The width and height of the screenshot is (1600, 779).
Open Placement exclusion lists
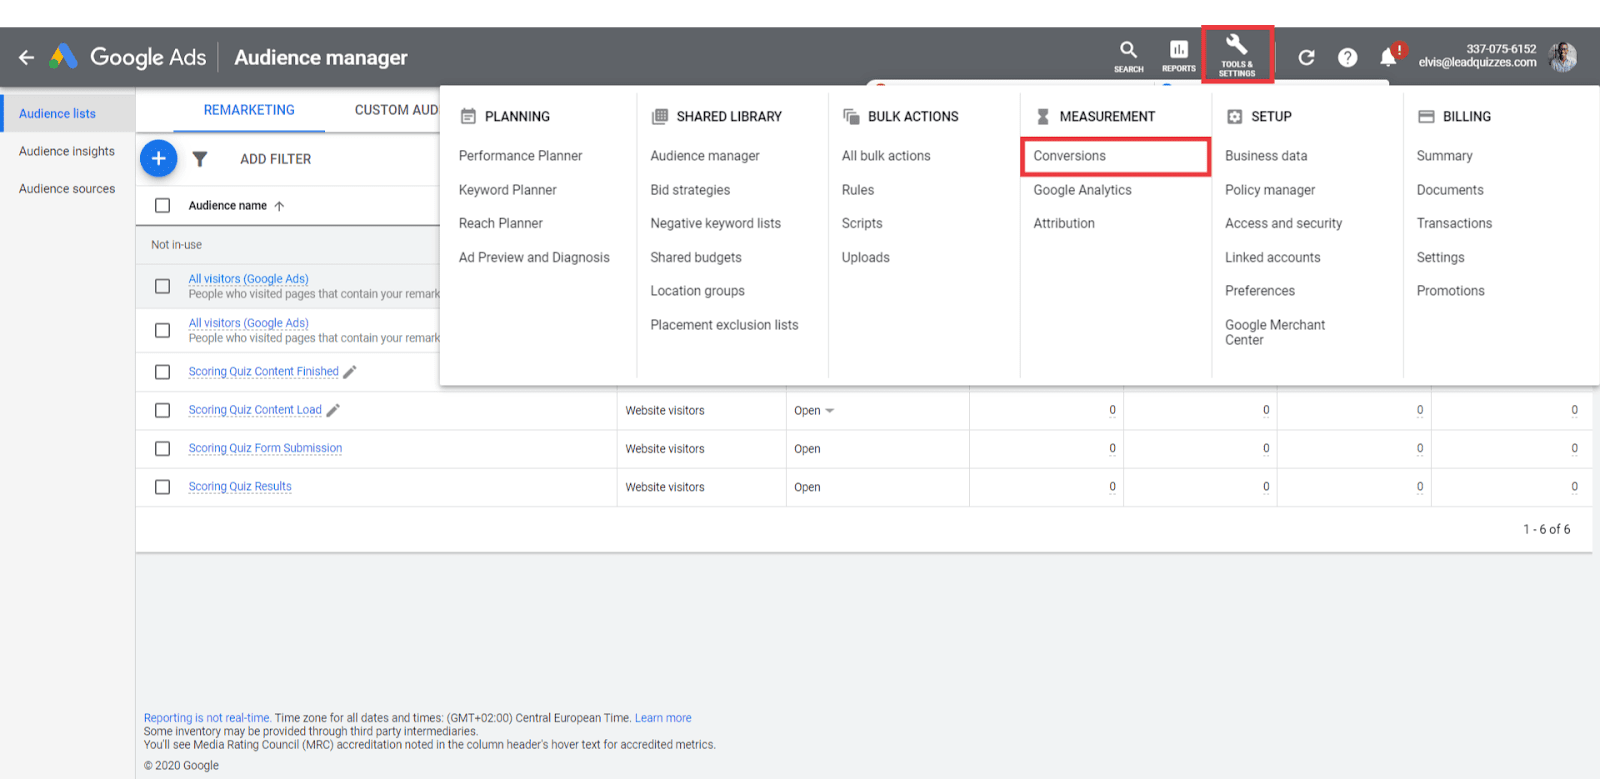point(725,325)
